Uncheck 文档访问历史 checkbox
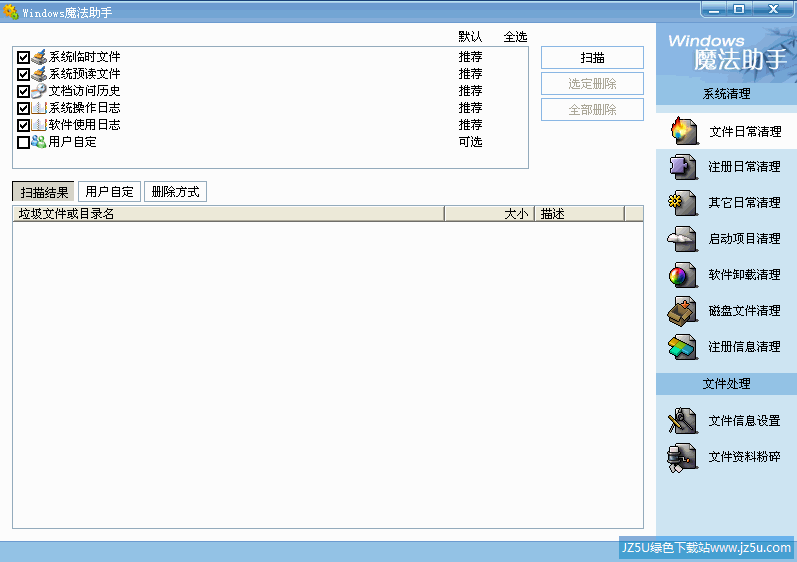Image resolution: width=797 pixels, height=562 pixels. click(23, 91)
